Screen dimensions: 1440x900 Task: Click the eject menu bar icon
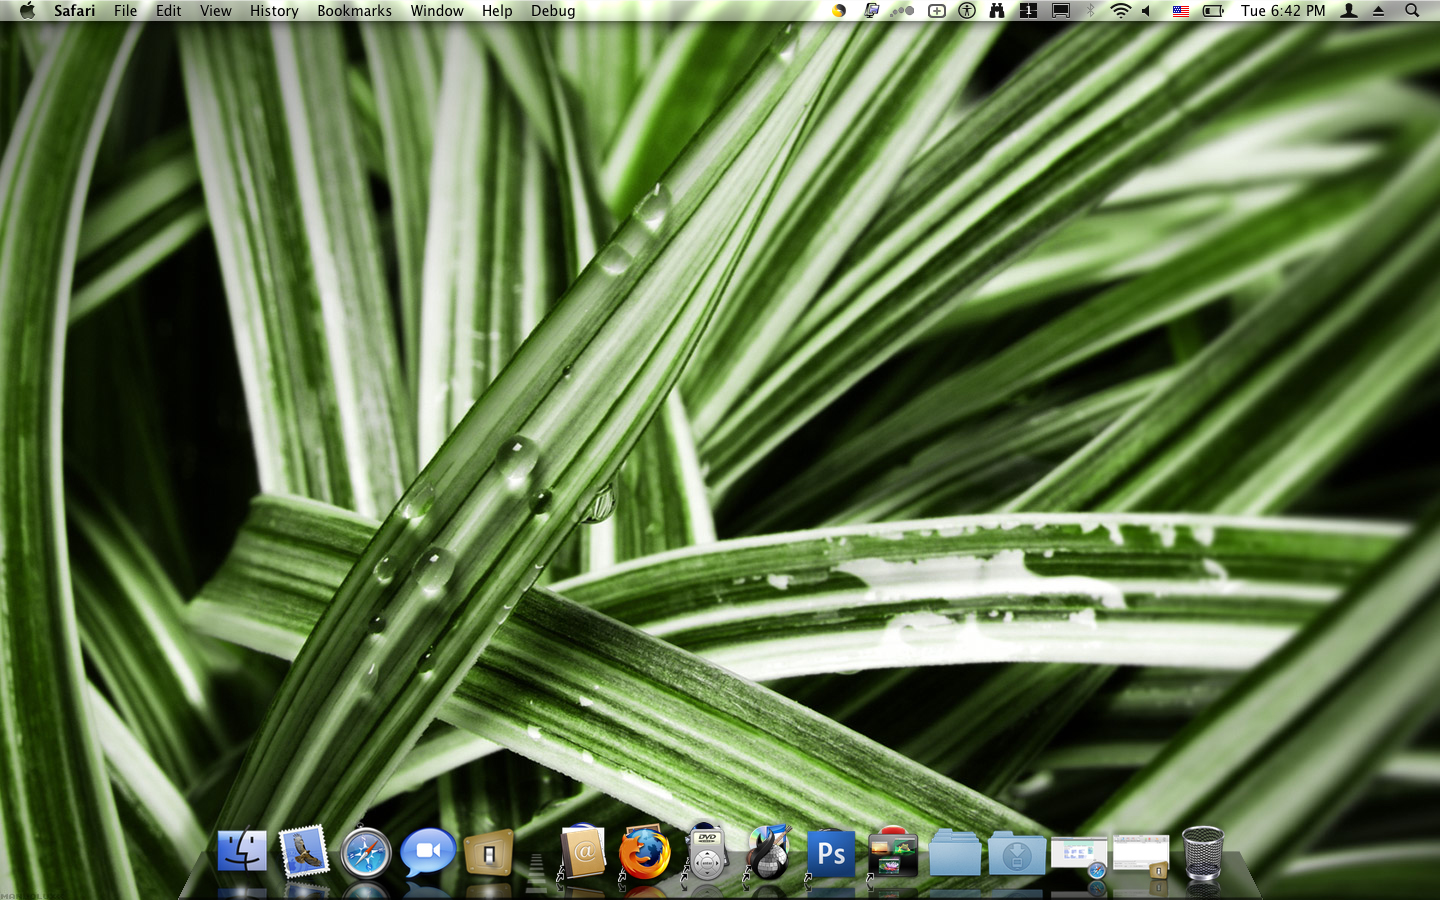tap(1379, 11)
